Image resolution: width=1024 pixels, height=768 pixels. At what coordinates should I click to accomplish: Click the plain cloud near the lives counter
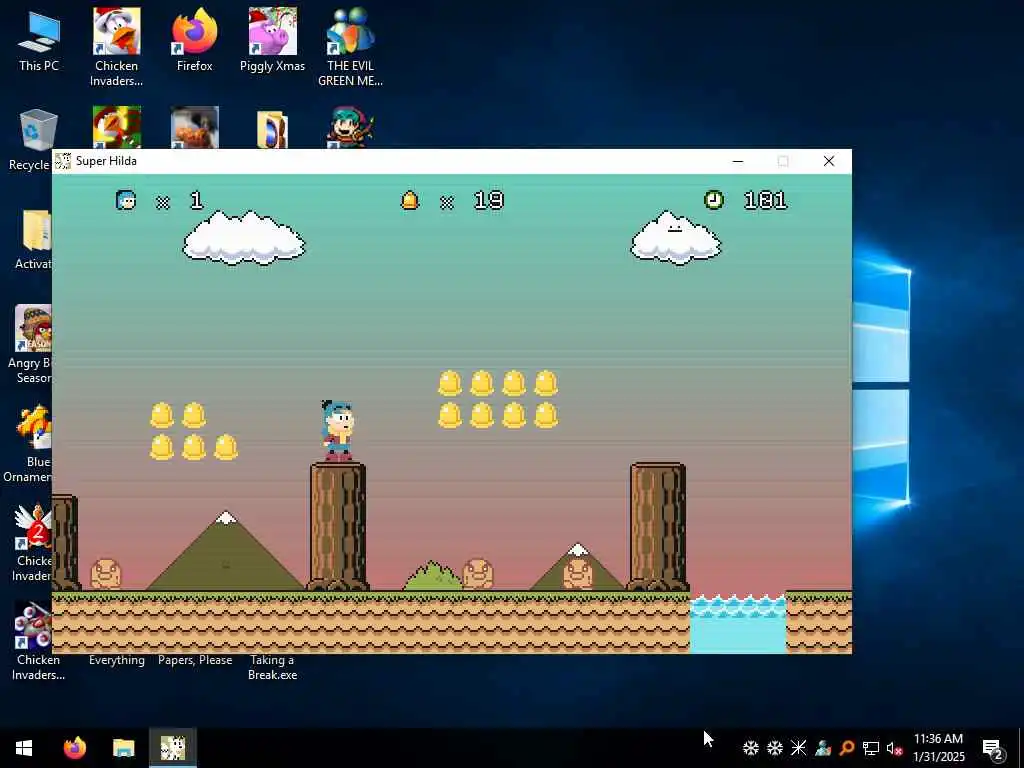[244, 238]
